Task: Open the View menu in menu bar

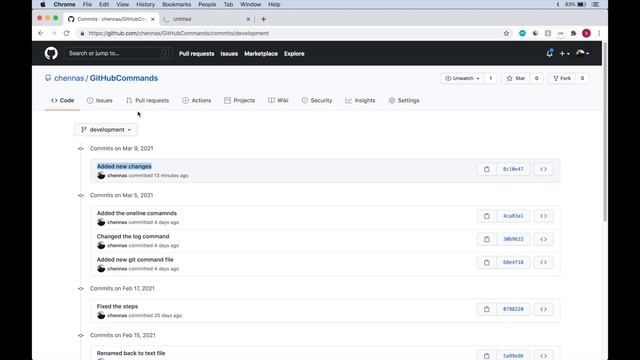Action: click(122, 4)
